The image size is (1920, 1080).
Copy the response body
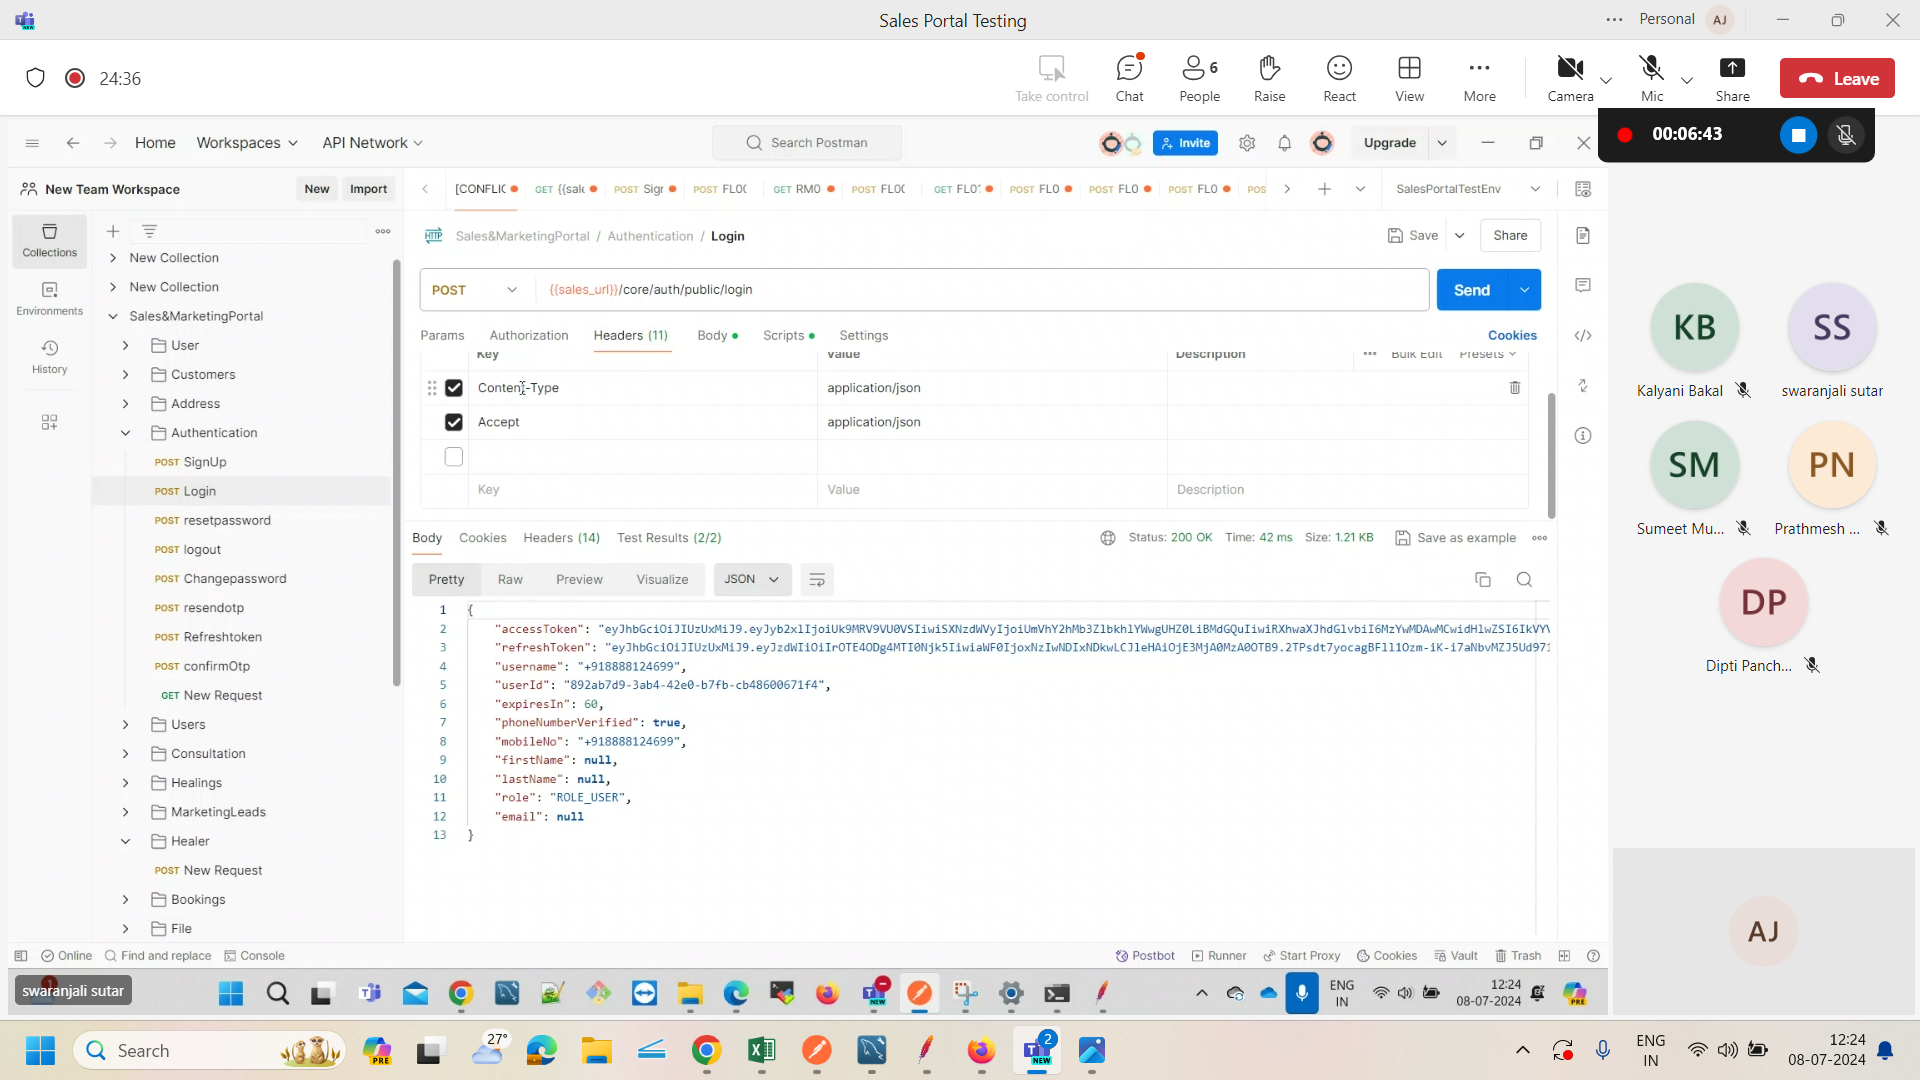pyautogui.click(x=1483, y=580)
